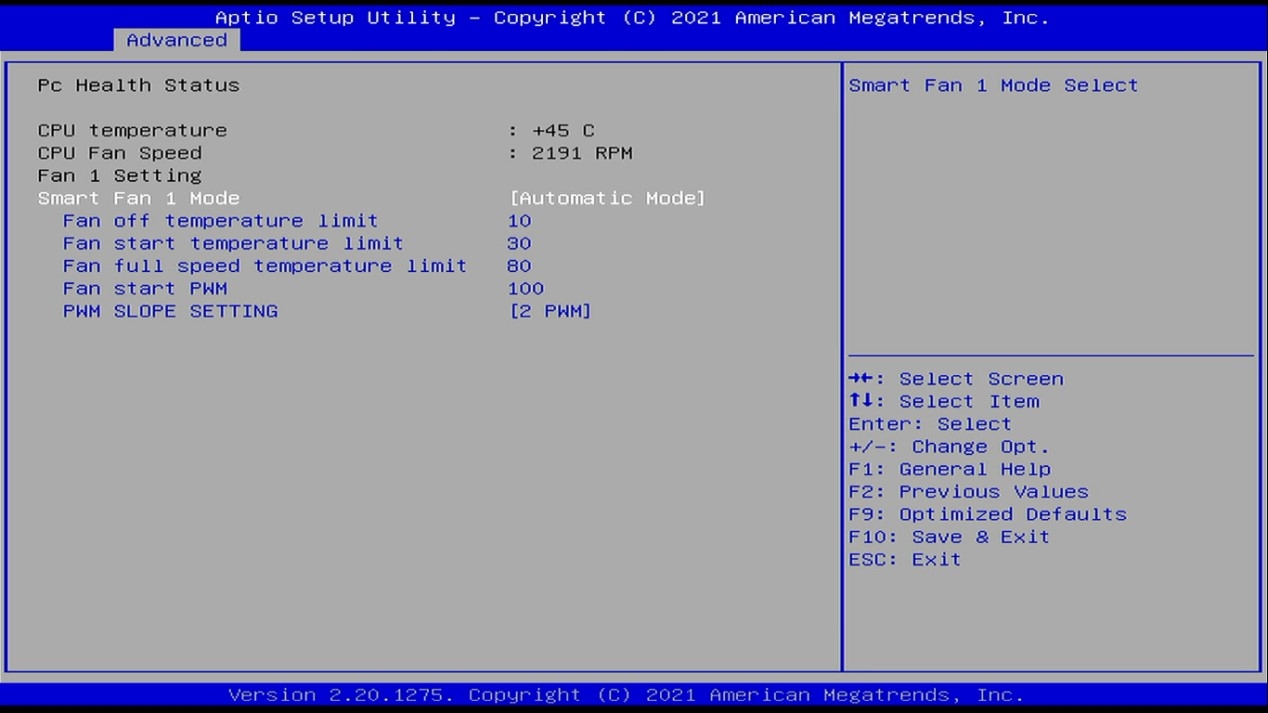Highlight the Fan off temperature limit label
Viewport: 1268px width, 713px height.
tap(220, 221)
